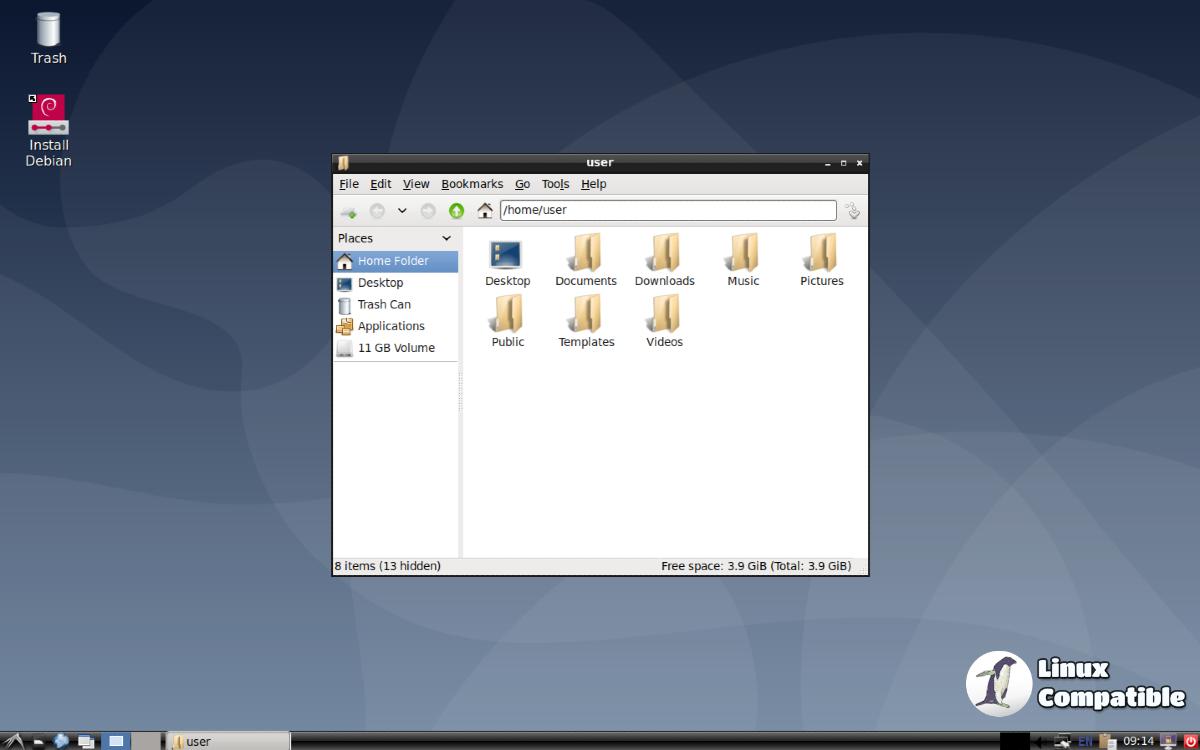Open the Tools menu
1200x750 pixels.
click(x=555, y=184)
